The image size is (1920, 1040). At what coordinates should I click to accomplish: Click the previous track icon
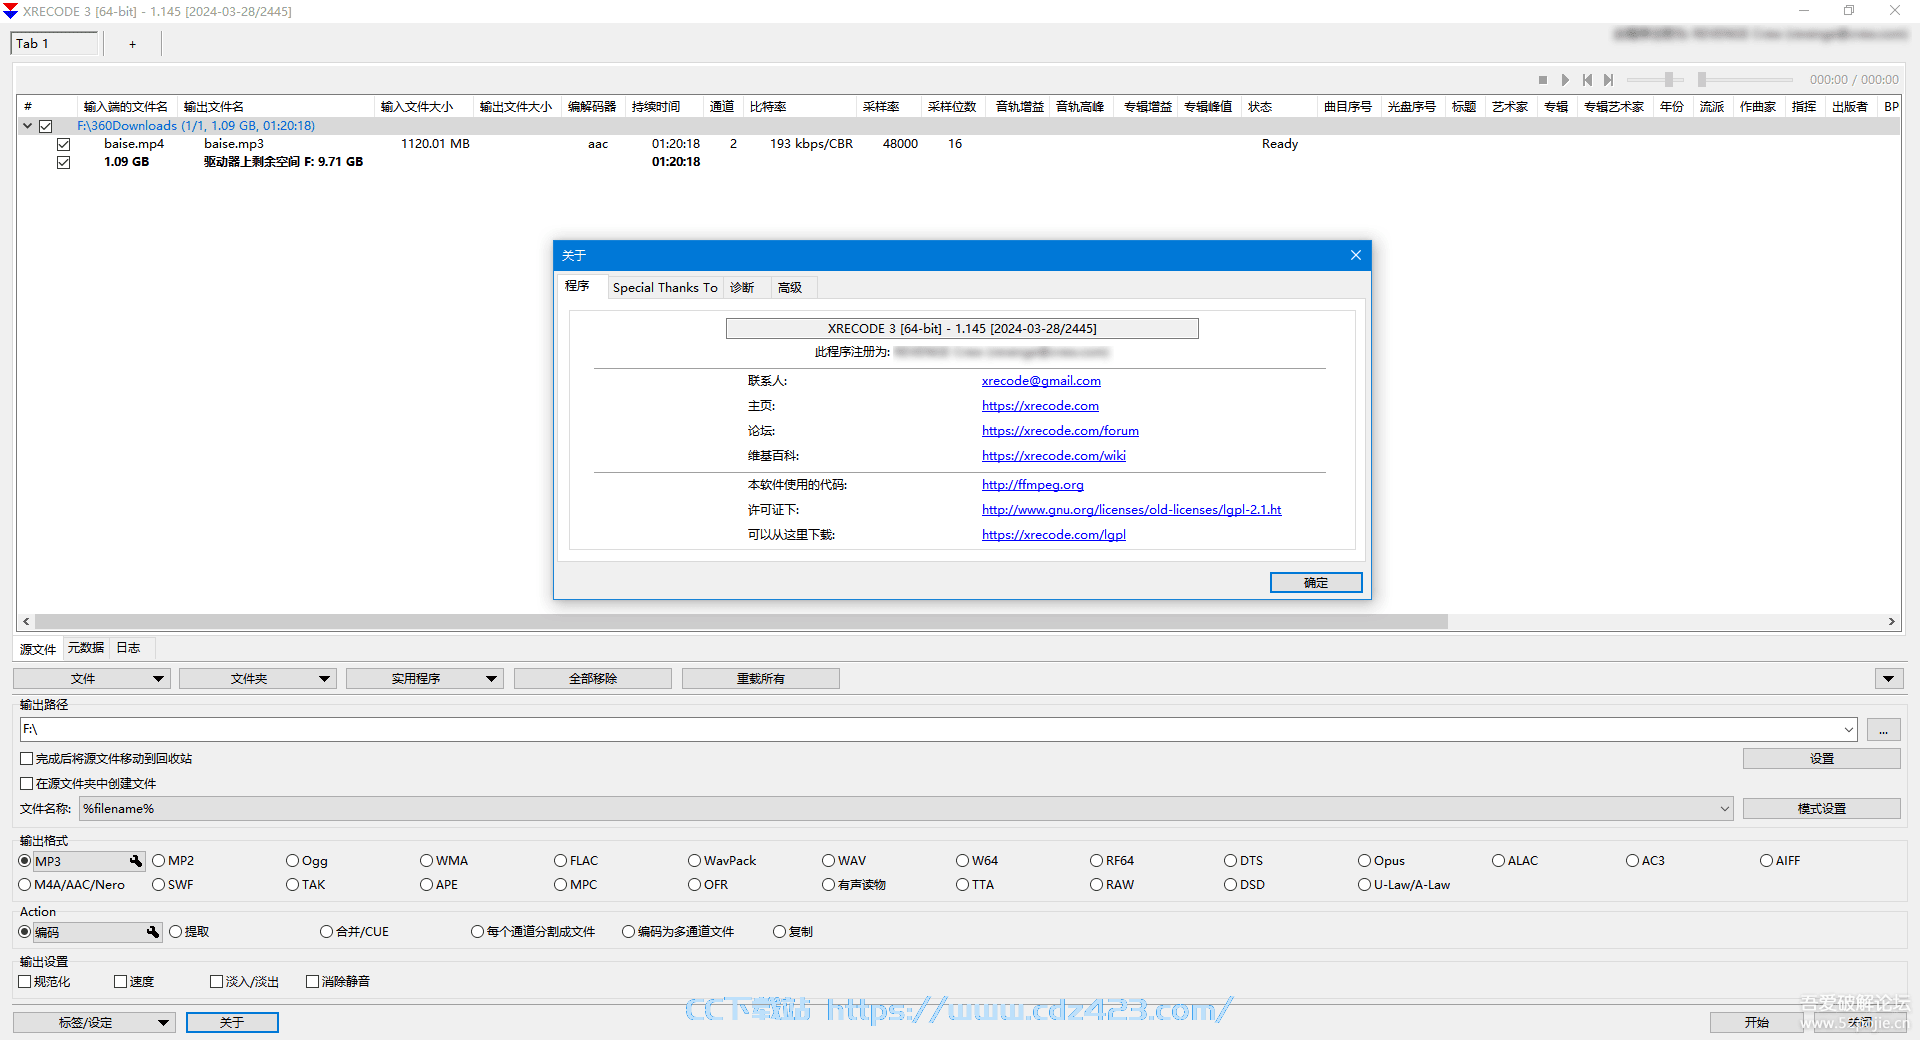click(1587, 80)
